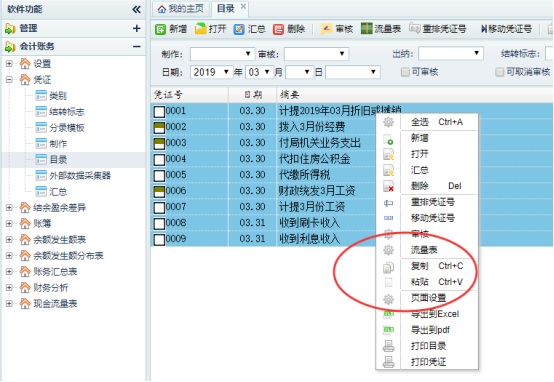The height and width of the screenshot is (382, 554).
Task: Click the 审核 toolbar icon
Action: [x=326, y=29]
